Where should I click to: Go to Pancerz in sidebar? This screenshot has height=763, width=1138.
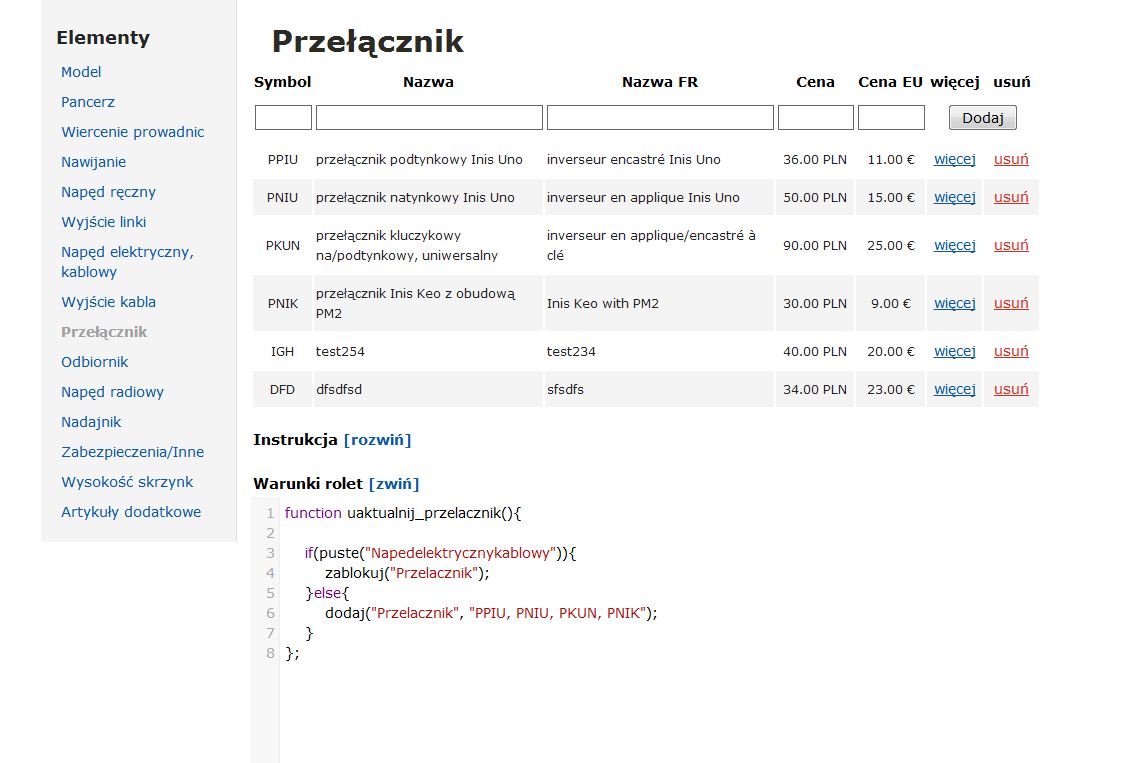88,102
